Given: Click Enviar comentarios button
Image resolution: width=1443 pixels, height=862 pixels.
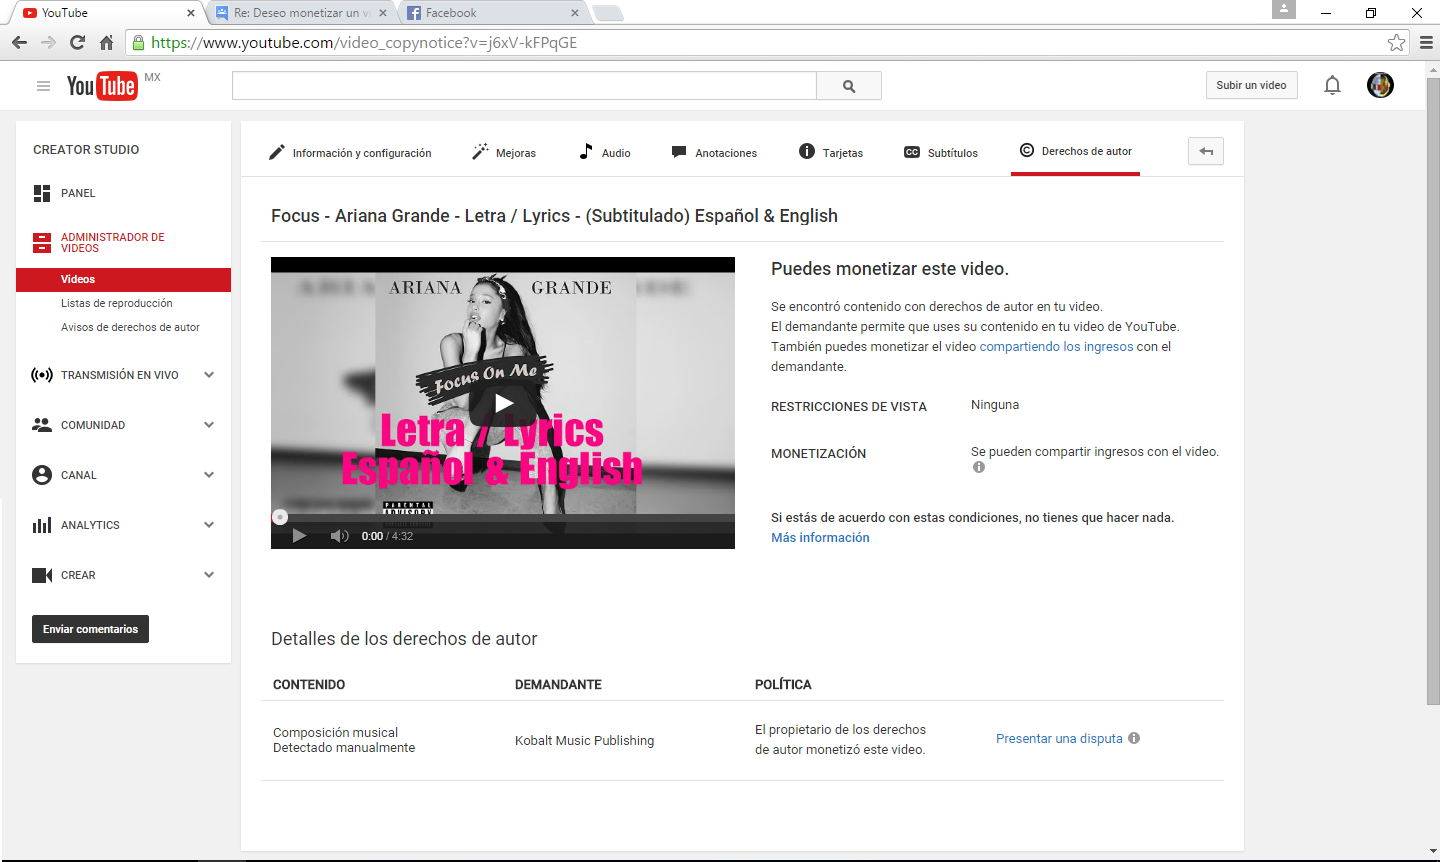Looking at the screenshot, I should coord(90,629).
